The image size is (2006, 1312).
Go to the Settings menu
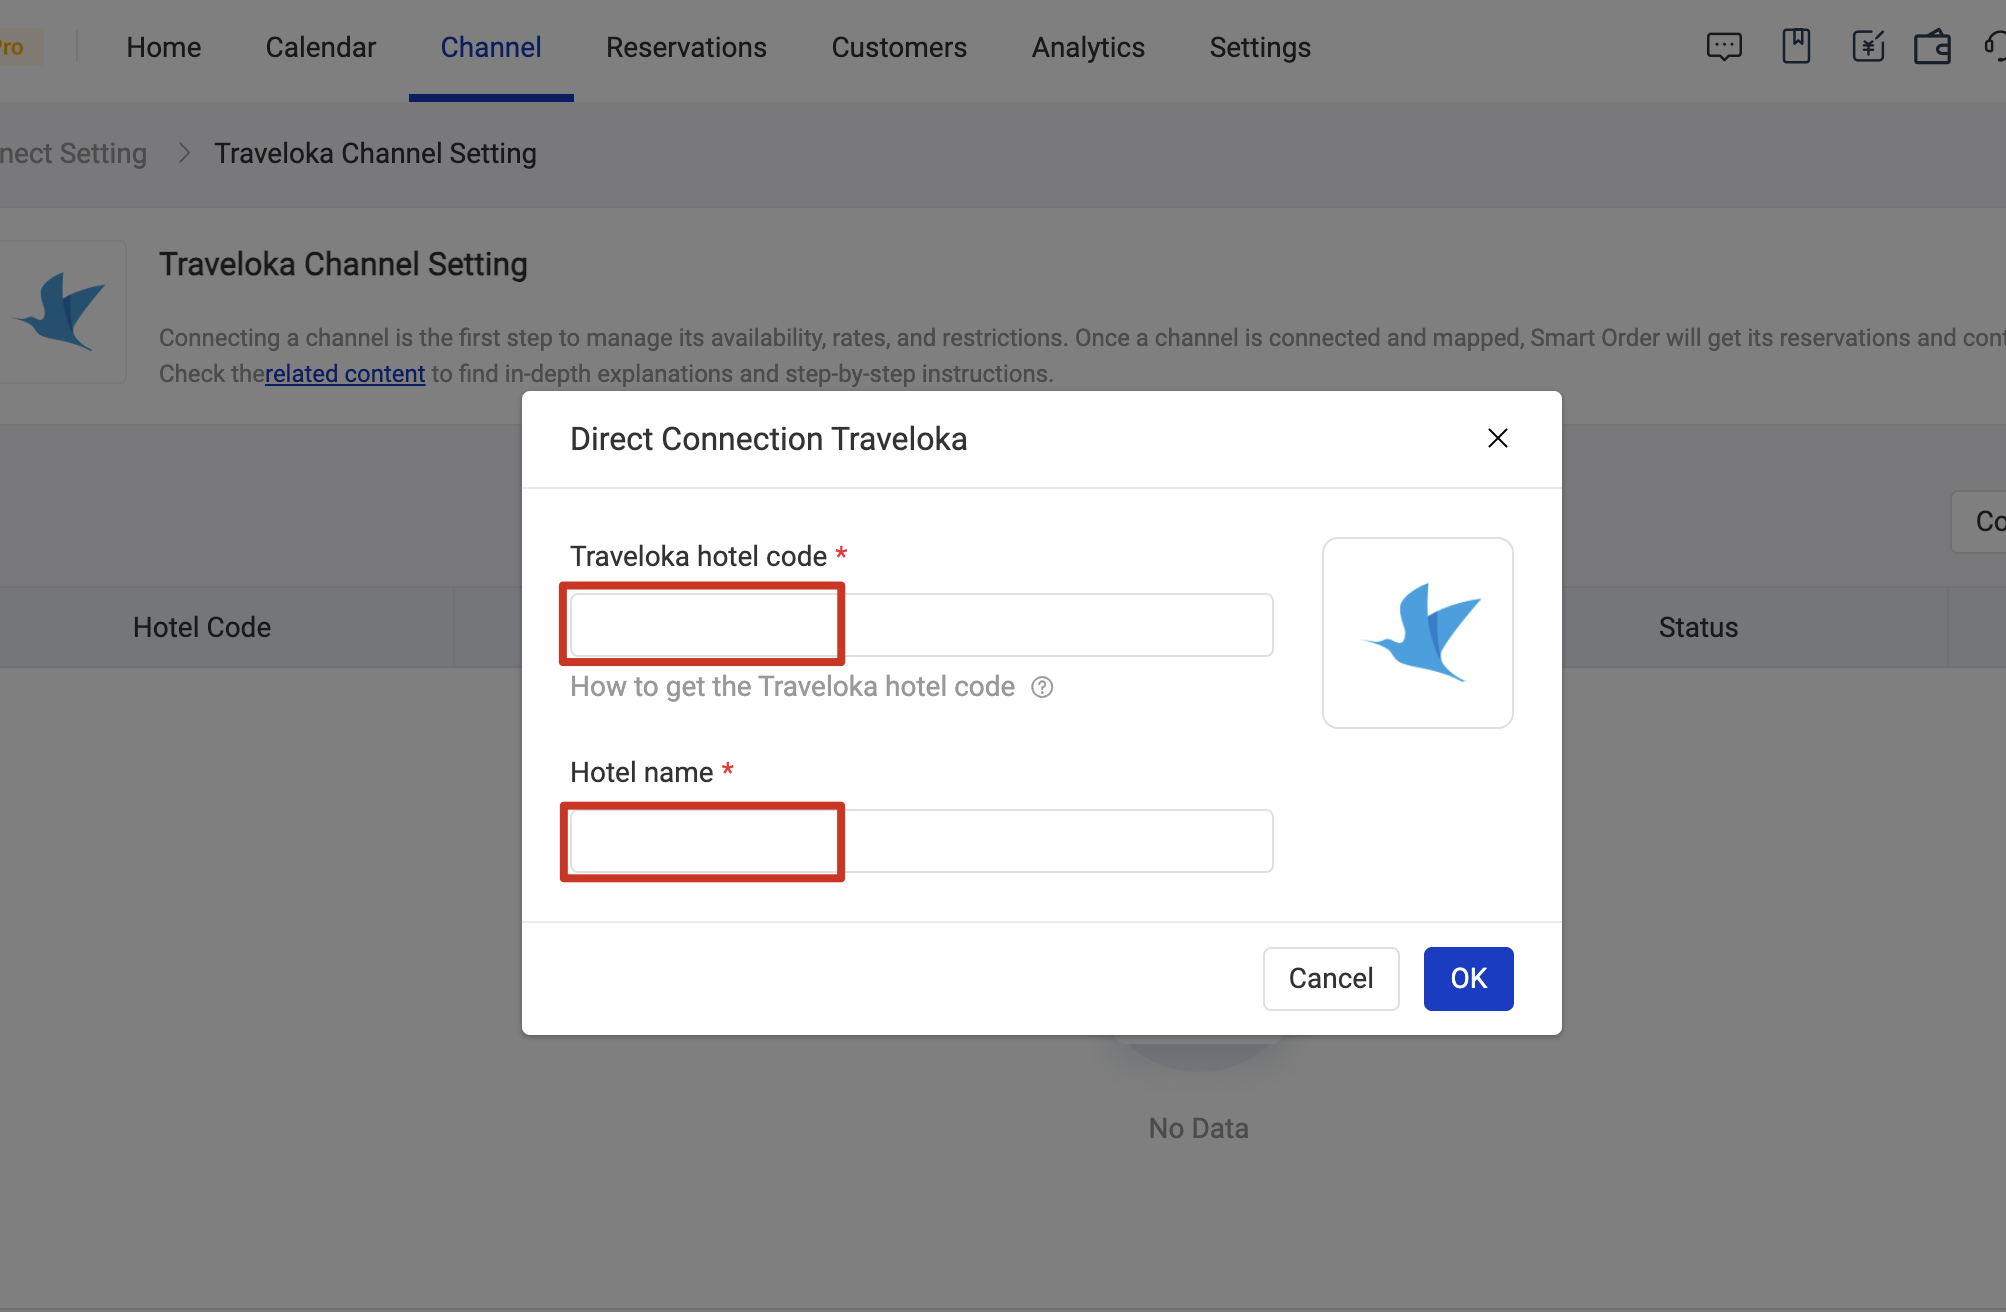(1259, 47)
